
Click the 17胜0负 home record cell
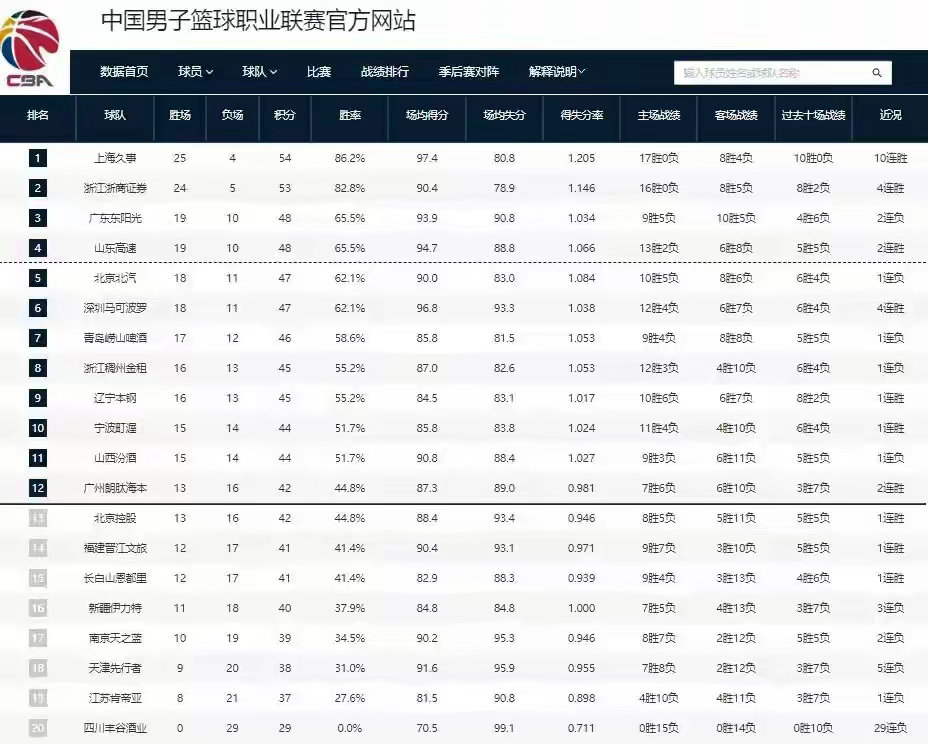click(659, 158)
